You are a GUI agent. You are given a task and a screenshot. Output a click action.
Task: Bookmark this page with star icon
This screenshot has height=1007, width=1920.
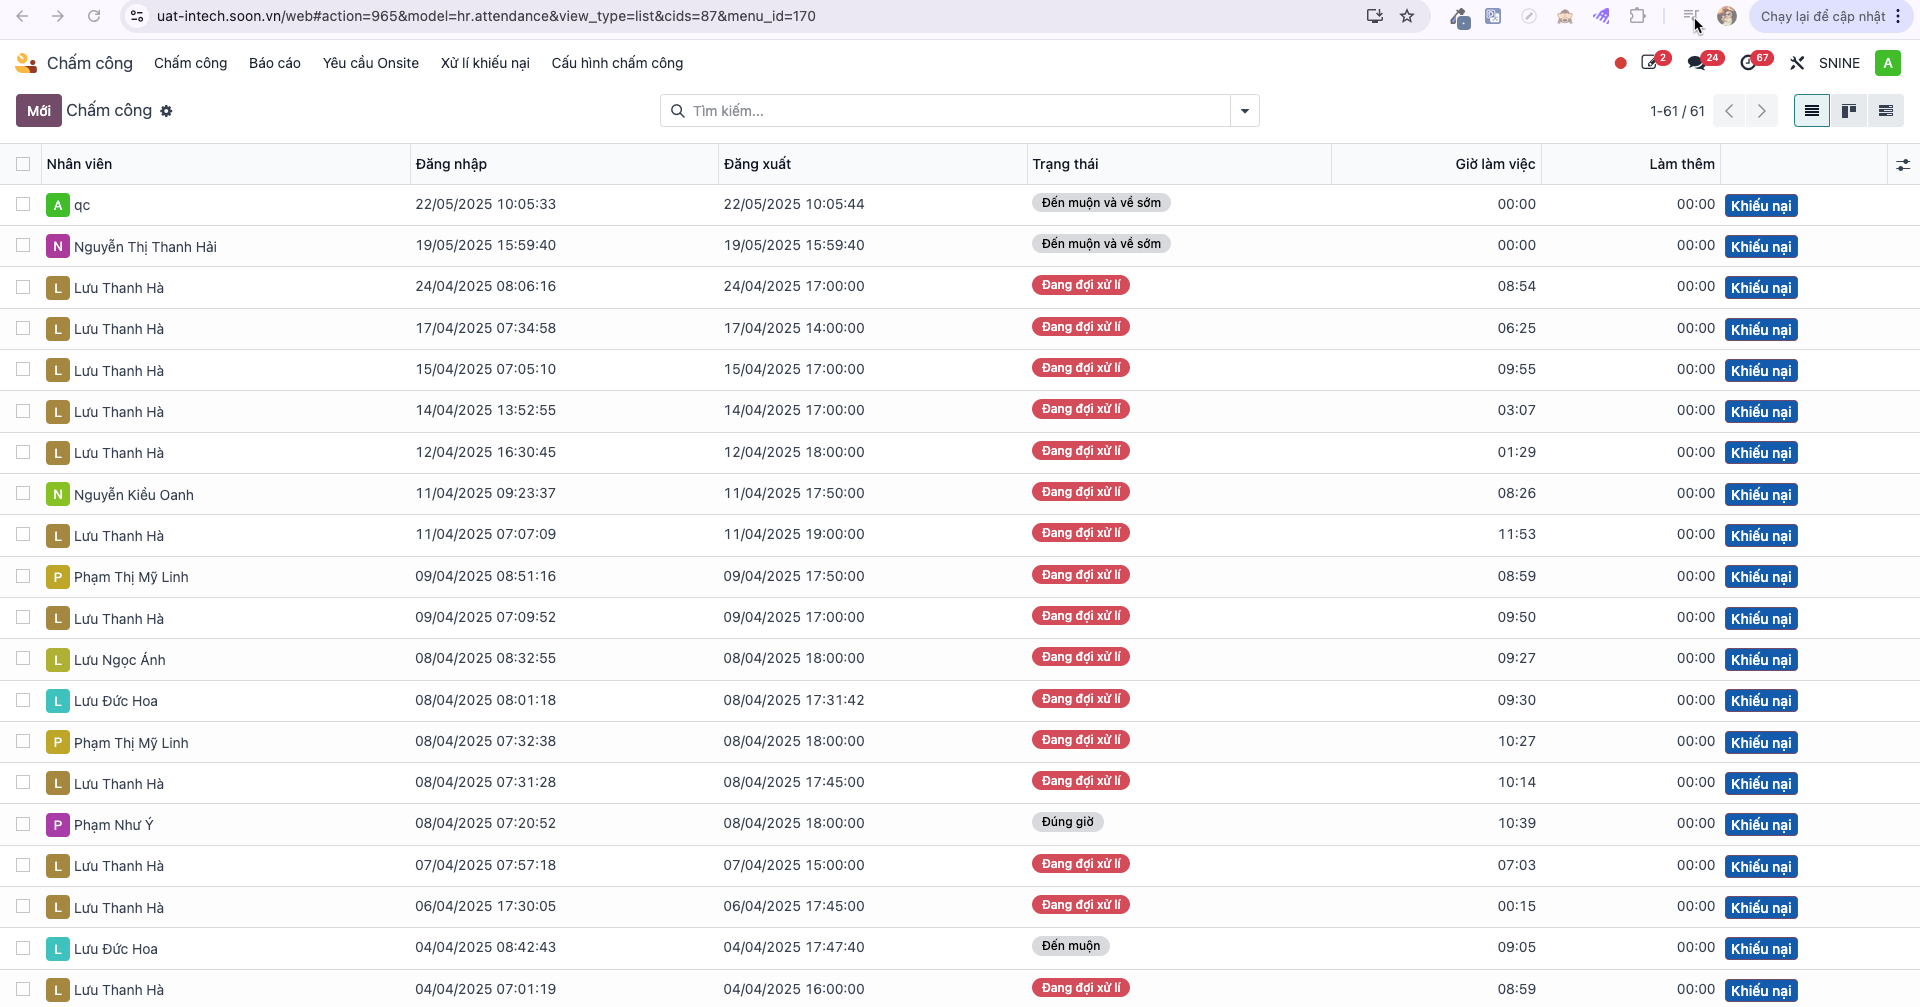(1407, 16)
